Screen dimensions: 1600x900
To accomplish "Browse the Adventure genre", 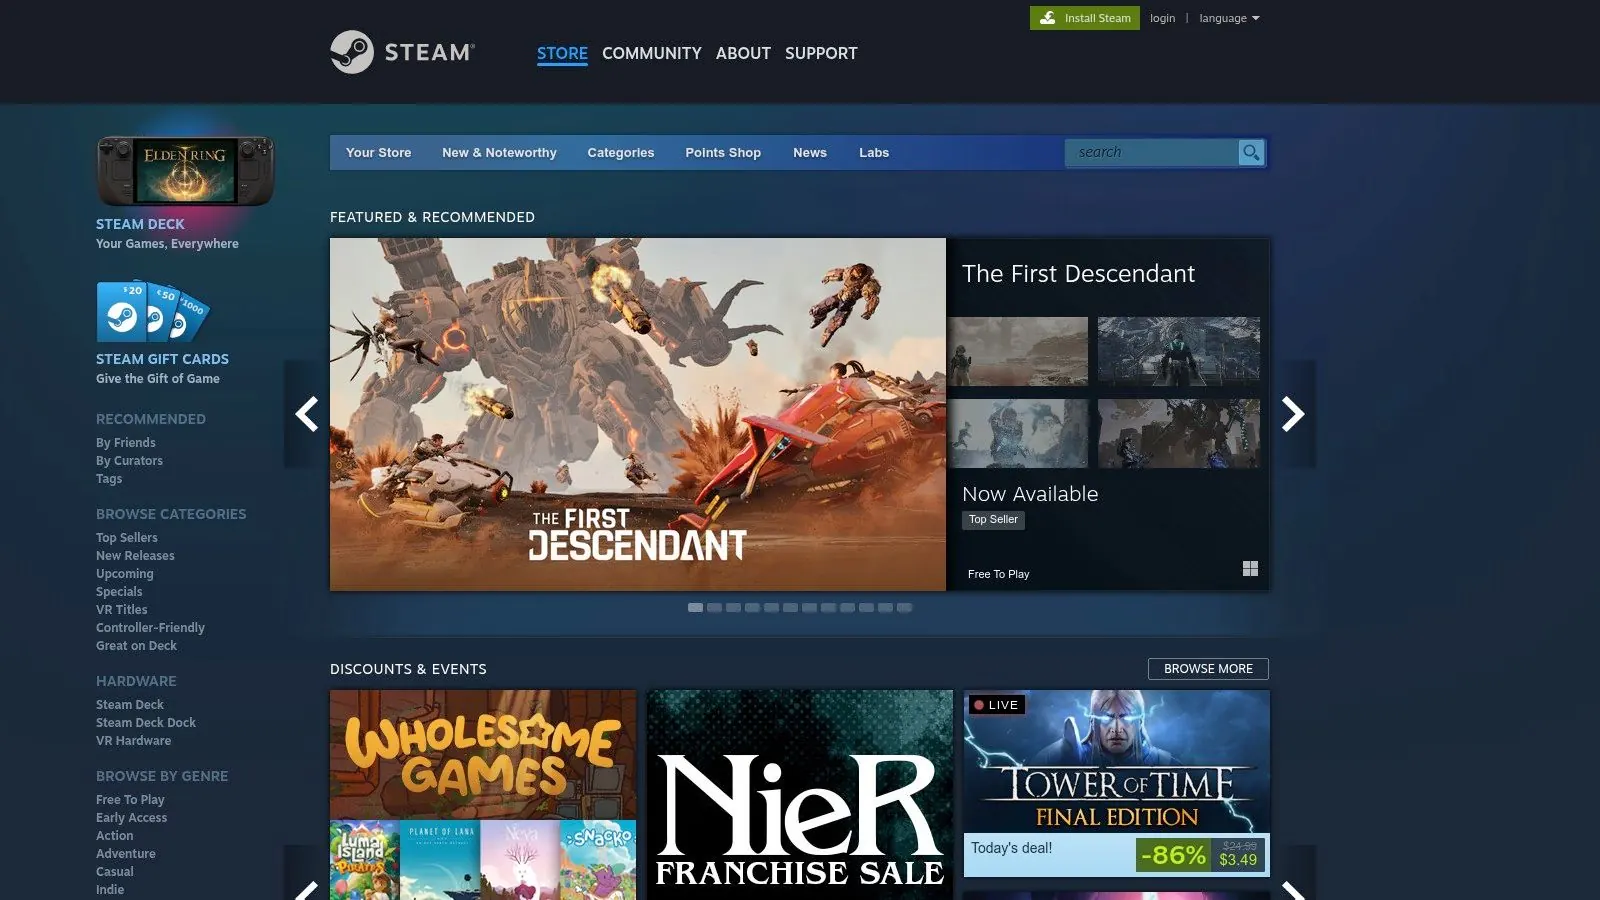I will pyautogui.click(x=126, y=854).
